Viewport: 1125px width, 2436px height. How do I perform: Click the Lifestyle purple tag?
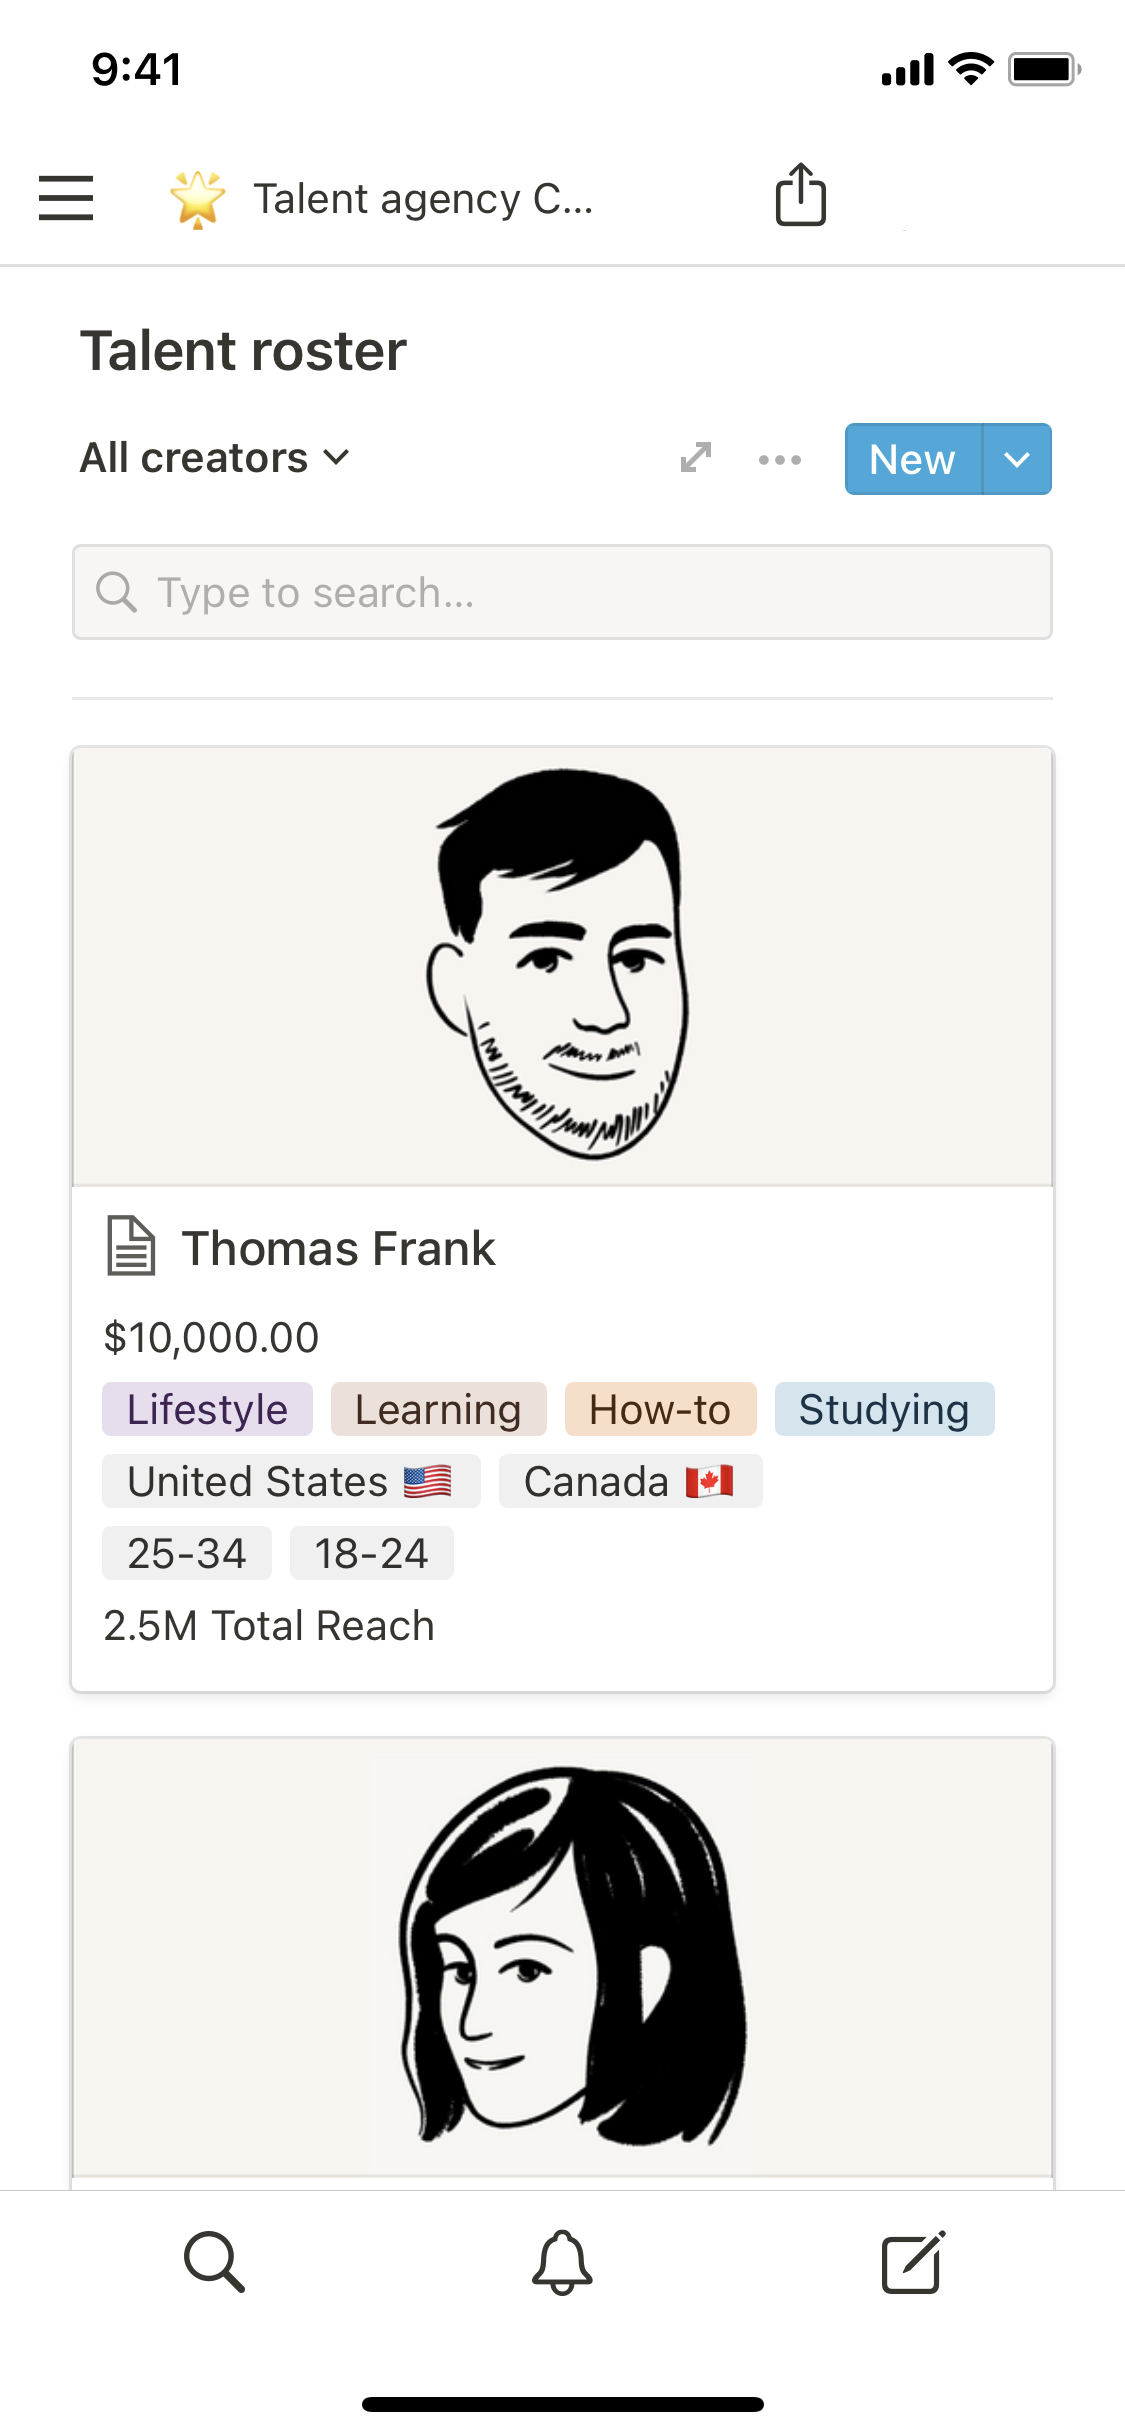pyautogui.click(x=207, y=1409)
